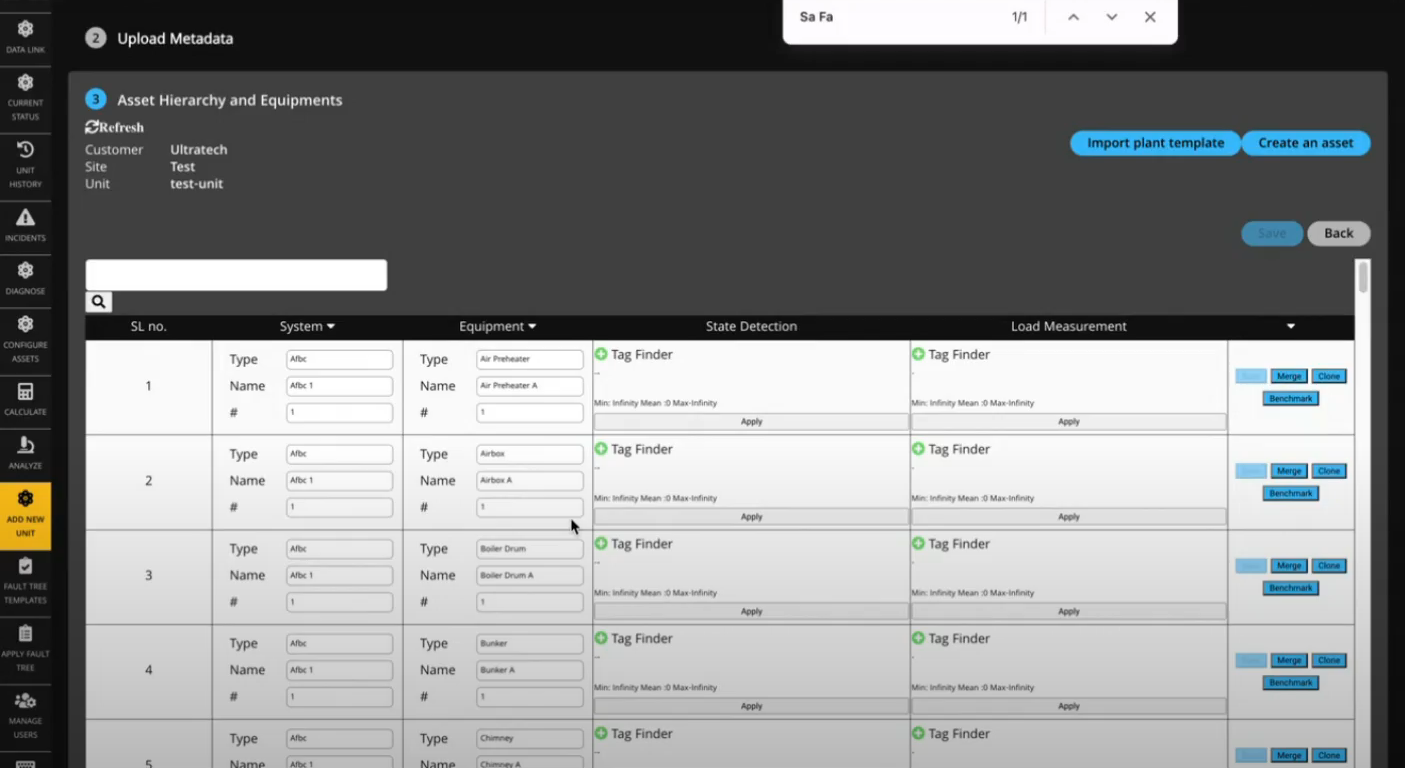Open the Analyze microscope icon
The width and height of the screenshot is (1405, 768).
pos(25,452)
